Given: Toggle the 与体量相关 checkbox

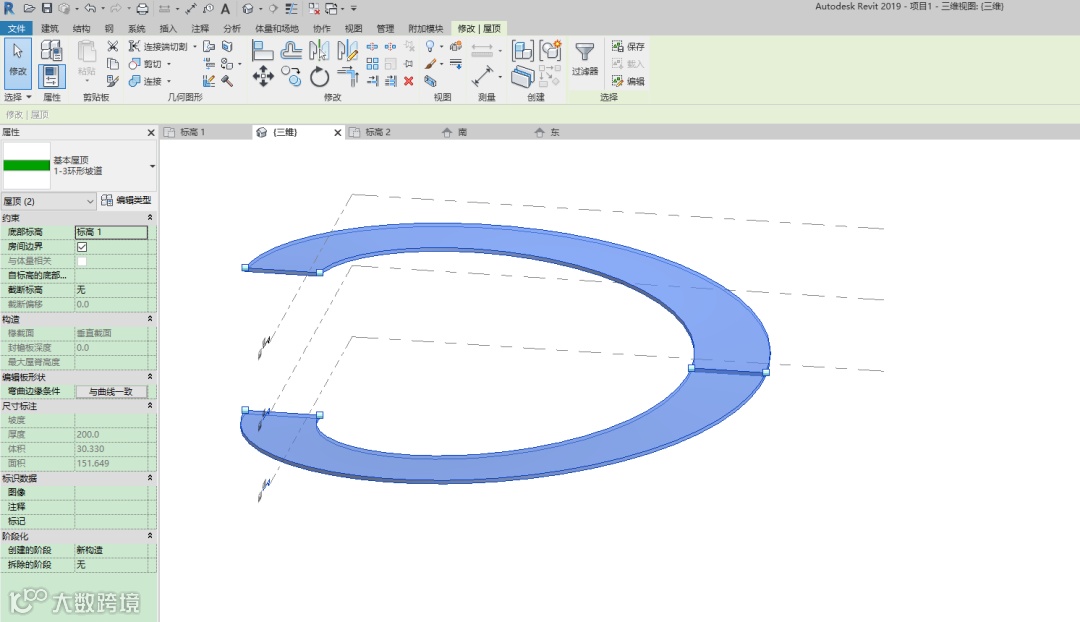Looking at the screenshot, I should 82,261.
